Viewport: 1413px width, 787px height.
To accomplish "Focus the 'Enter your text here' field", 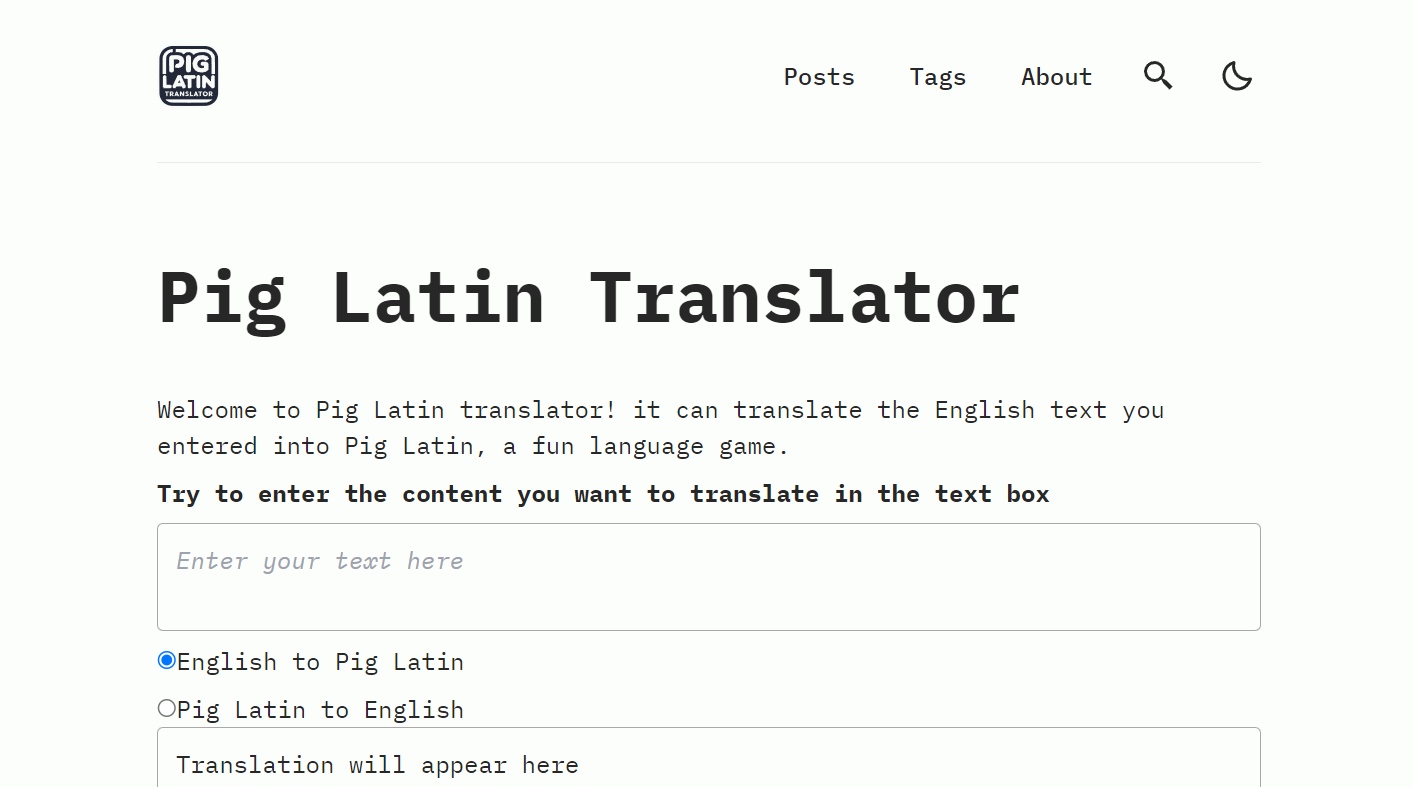I will coord(708,576).
